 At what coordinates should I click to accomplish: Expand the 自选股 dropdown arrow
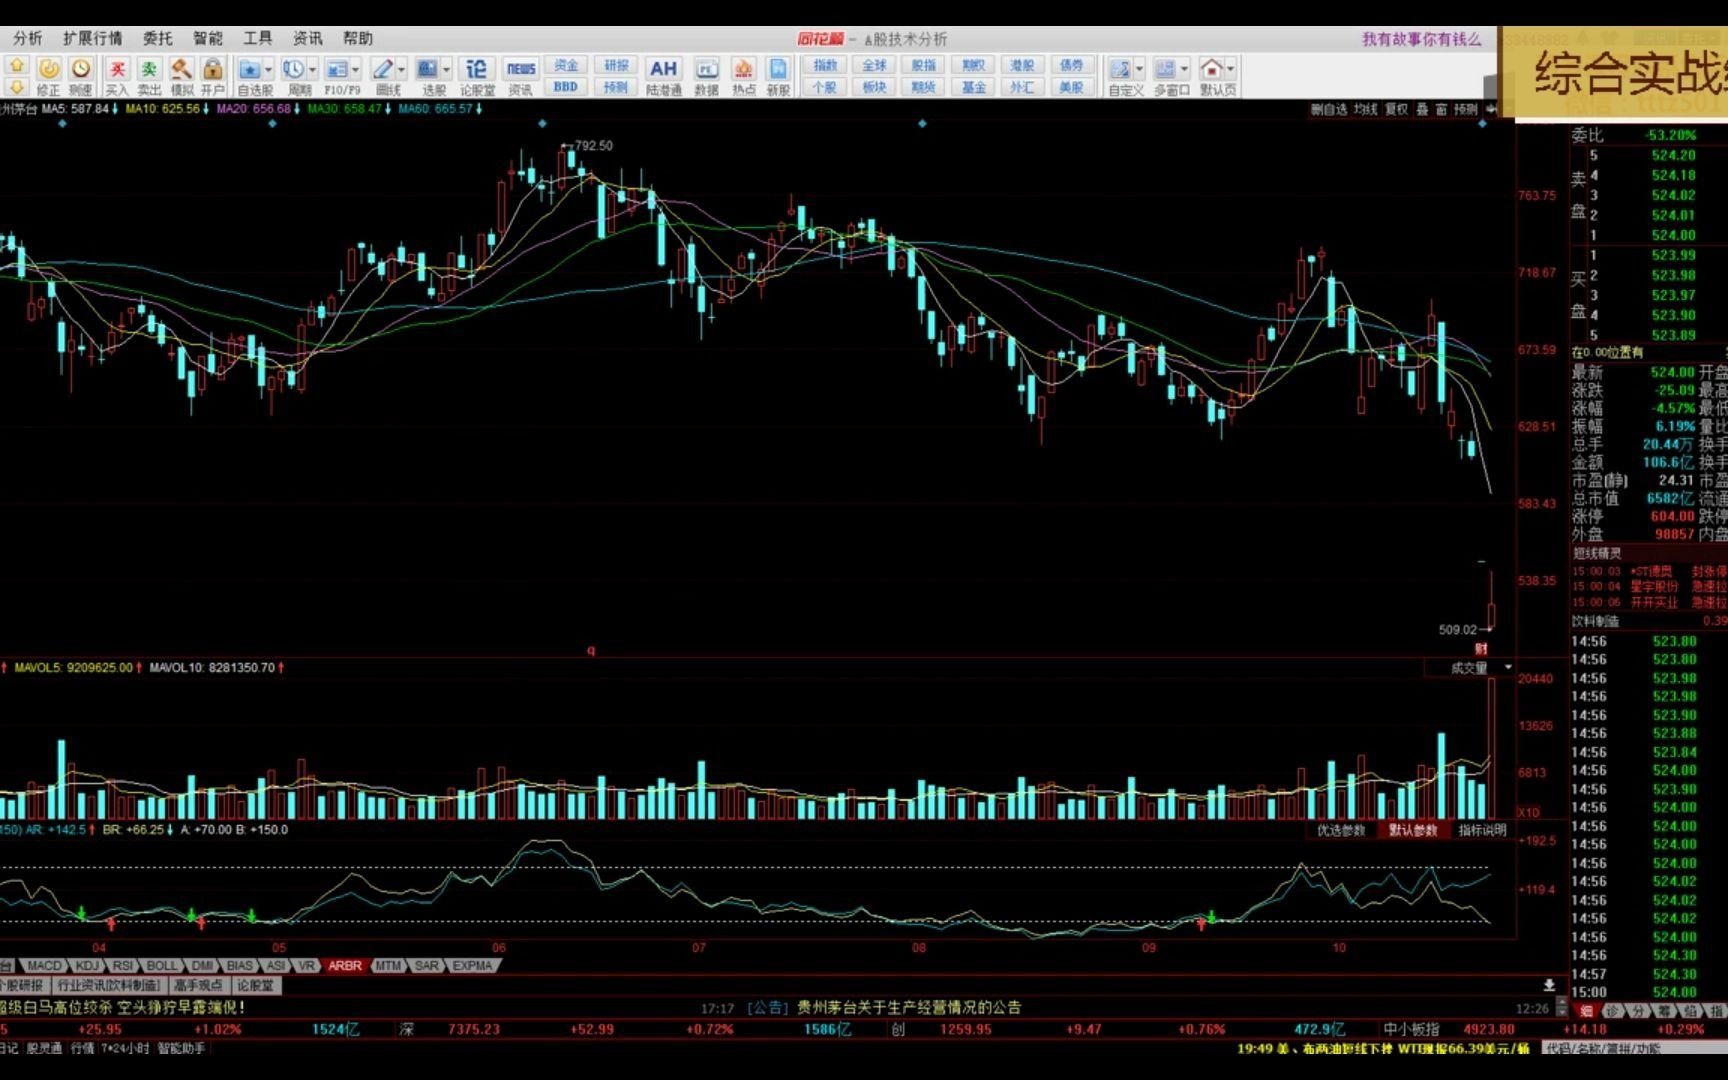(x=268, y=70)
